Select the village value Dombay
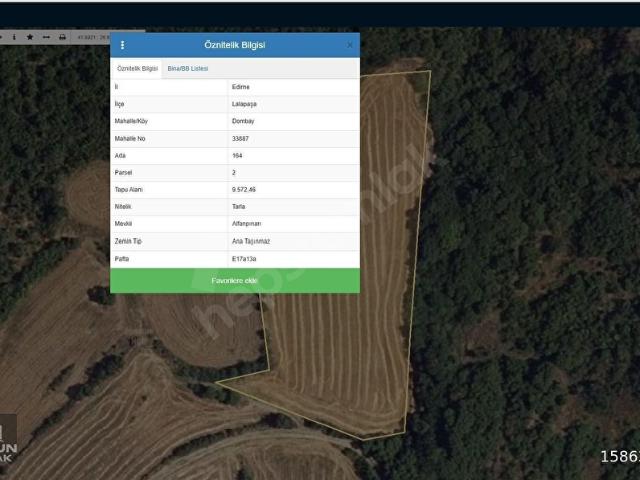This screenshot has height=480, width=640. coord(243,121)
